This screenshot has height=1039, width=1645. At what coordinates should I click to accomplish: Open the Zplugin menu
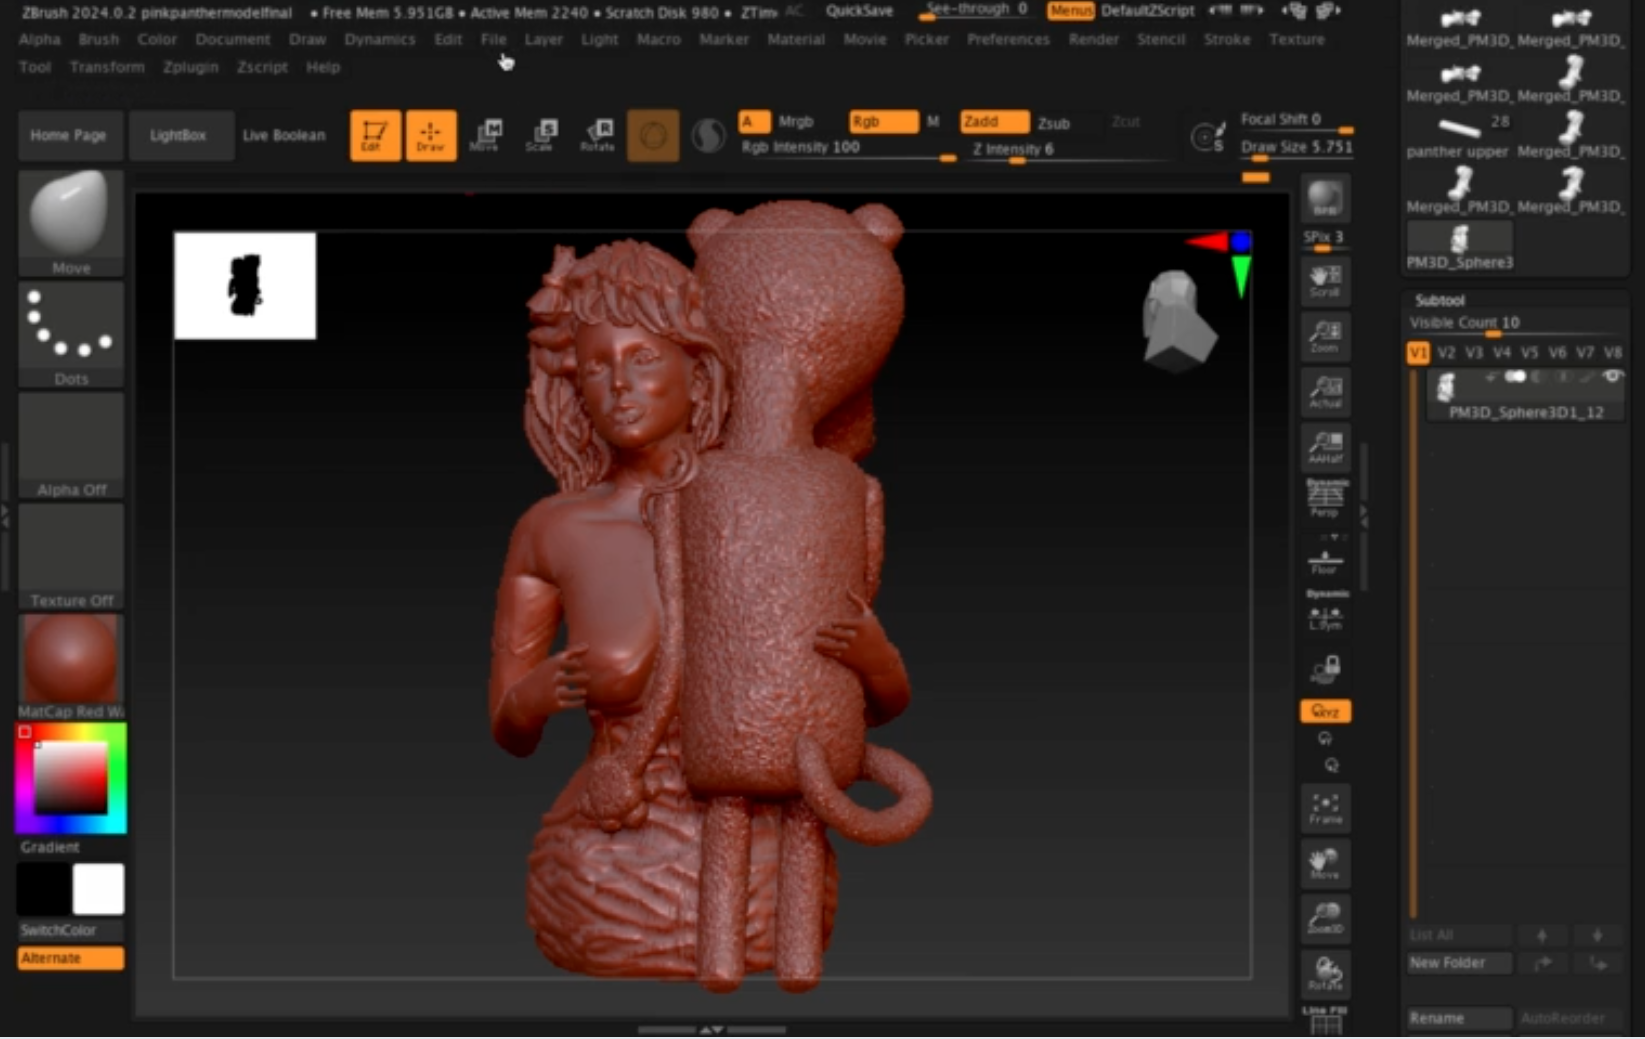click(190, 67)
